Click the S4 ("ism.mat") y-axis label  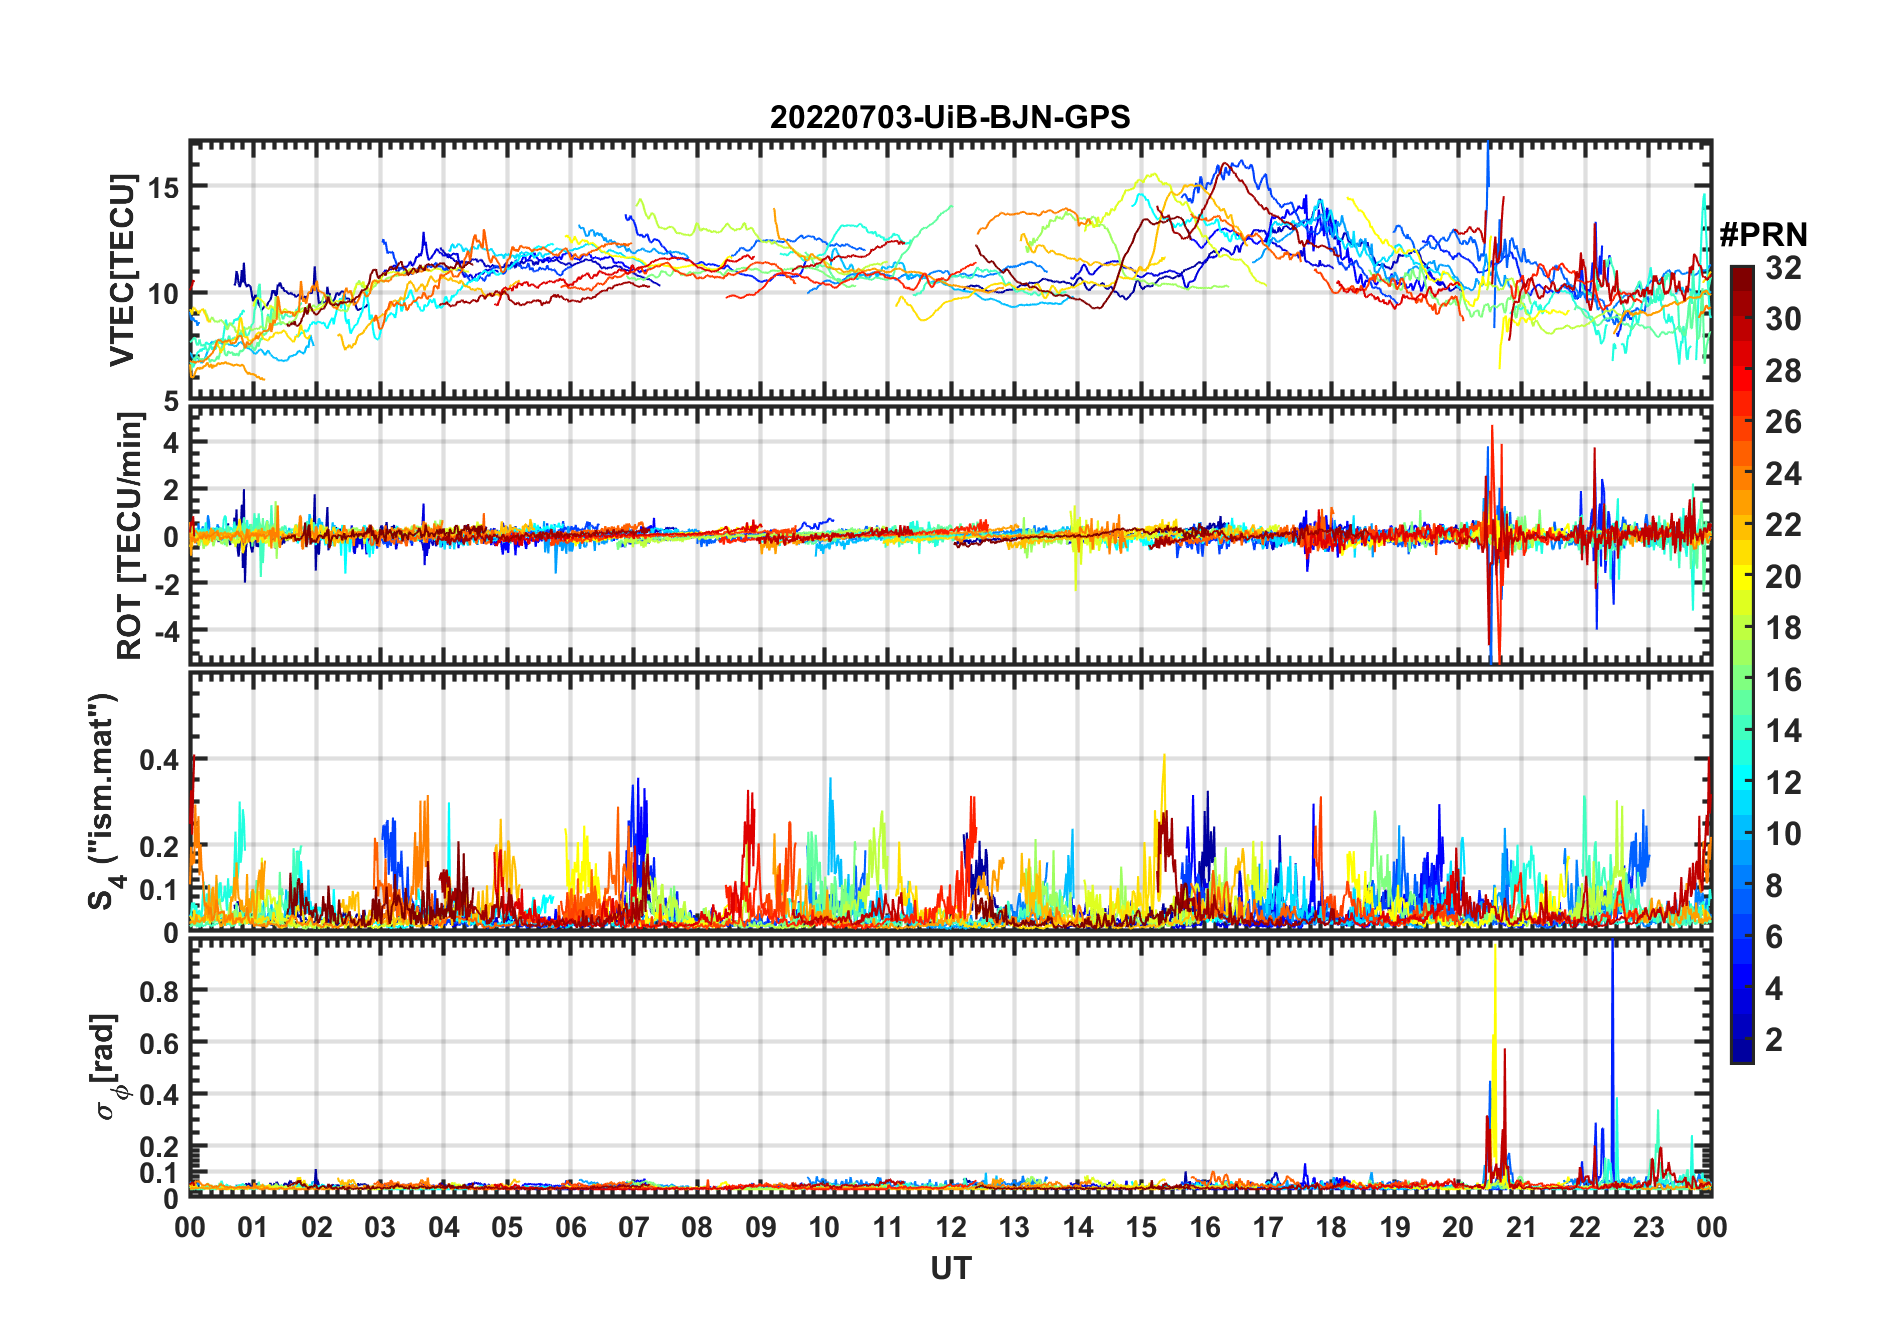[x=104, y=802]
